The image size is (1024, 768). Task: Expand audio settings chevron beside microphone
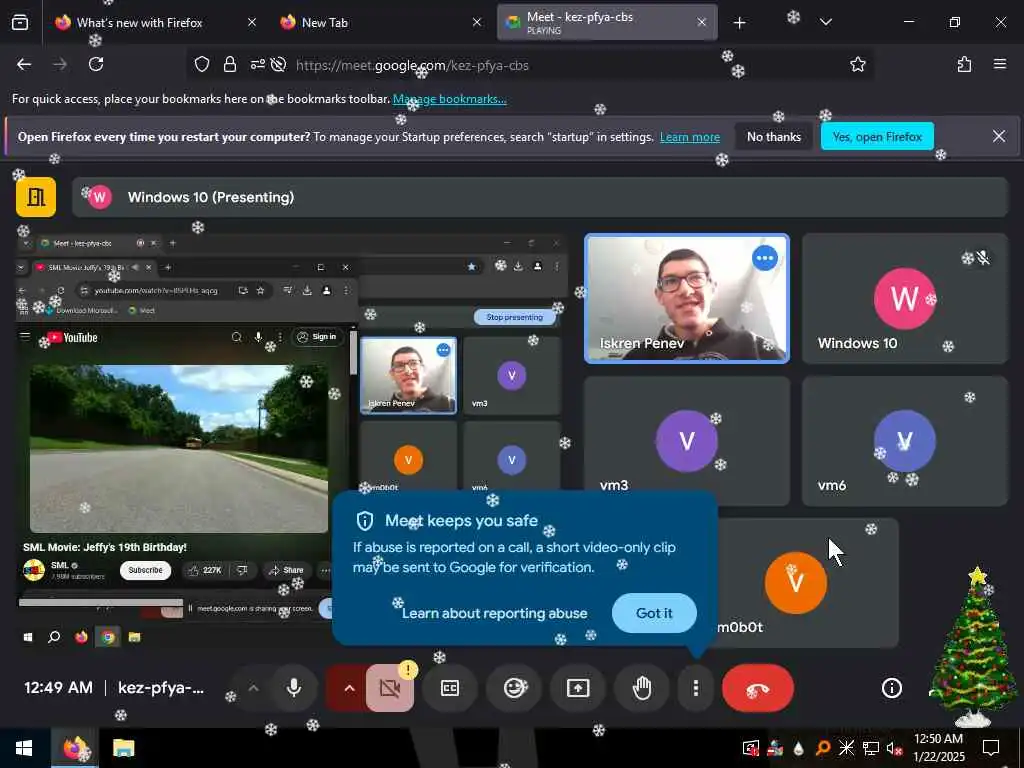253,688
